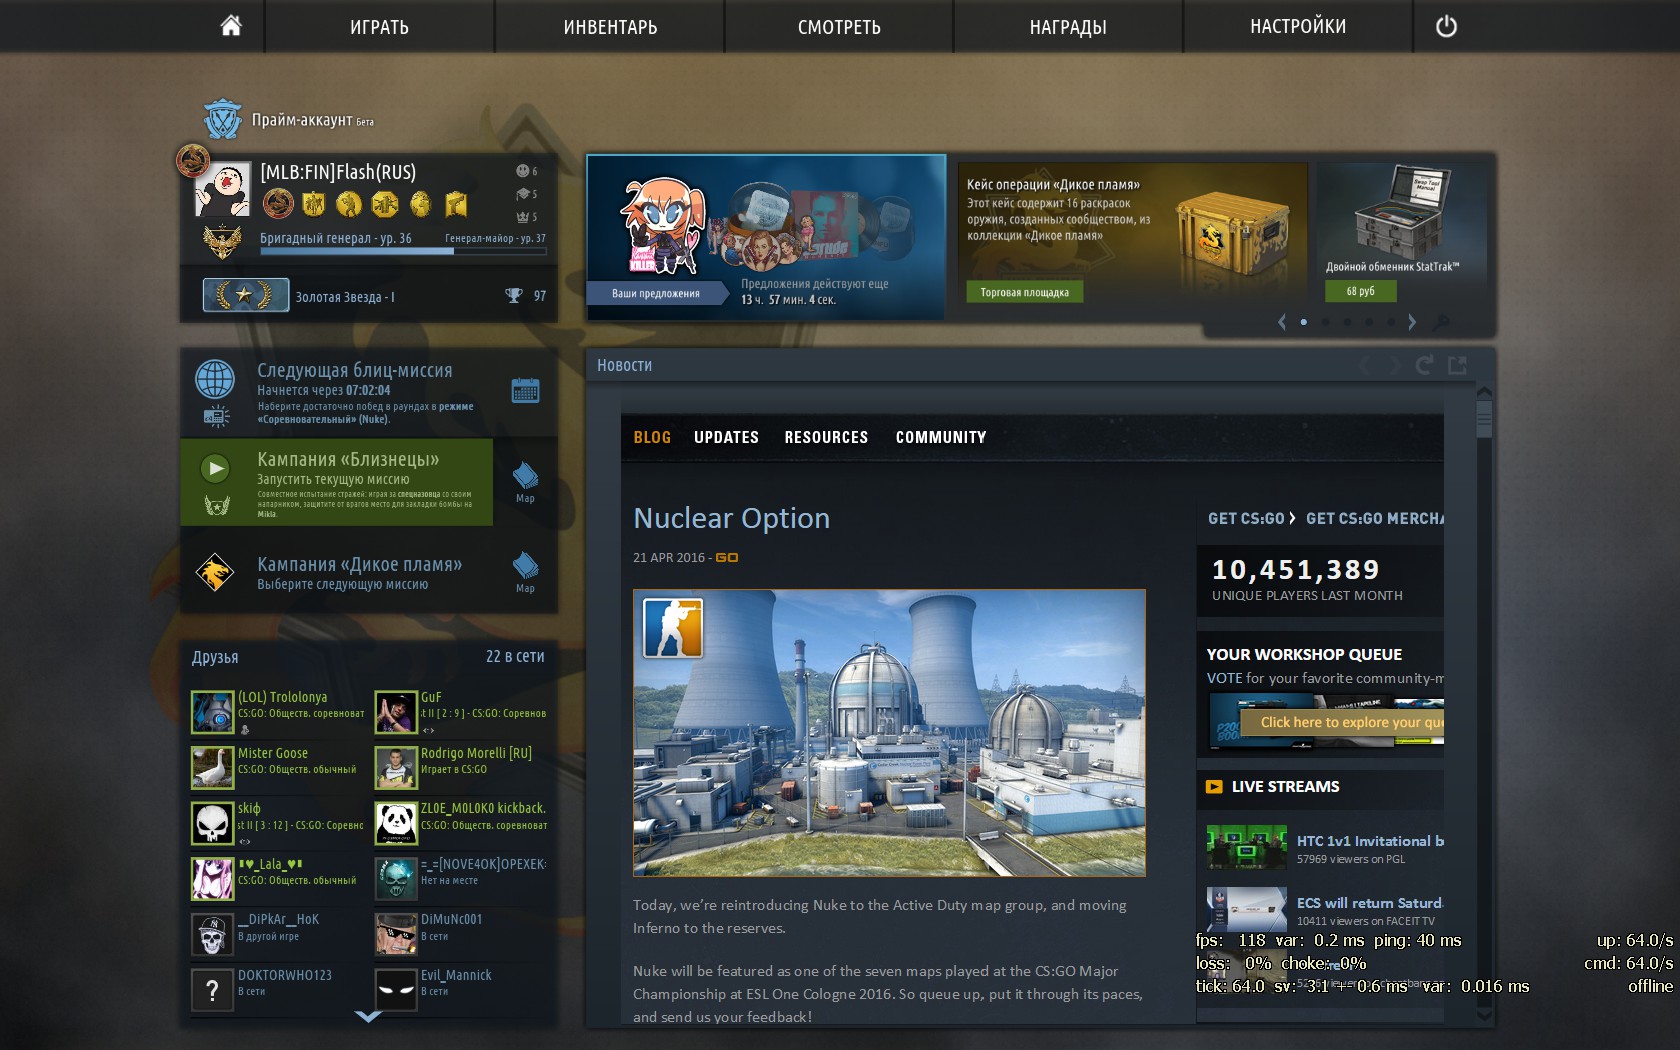Select friend GuF
The width and height of the screenshot is (1680, 1050).
coord(461,712)
